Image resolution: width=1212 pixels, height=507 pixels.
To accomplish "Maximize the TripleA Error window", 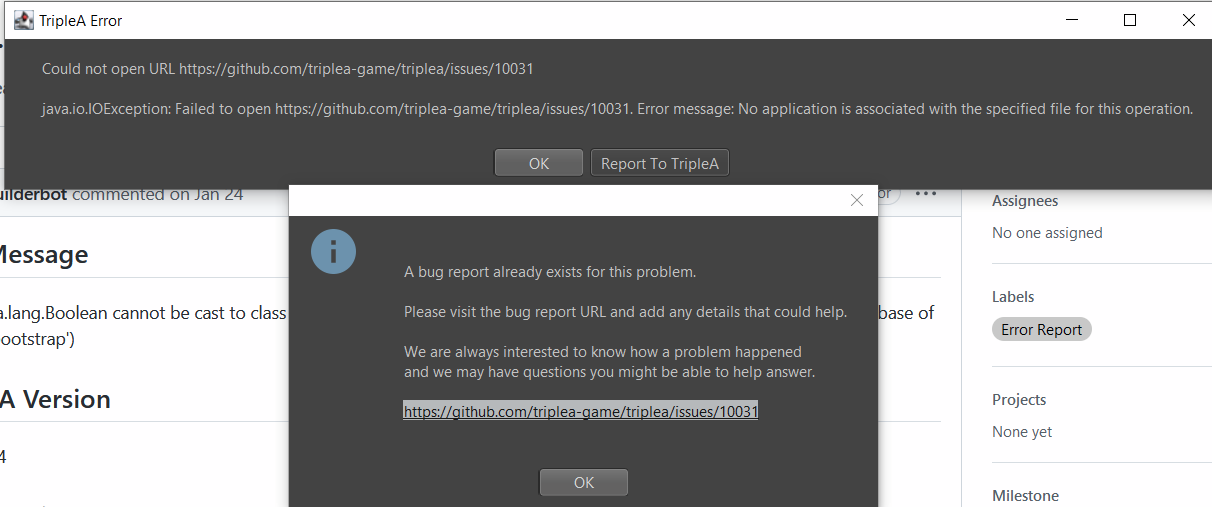I will pyautogui.click(x=1130, y=20).
